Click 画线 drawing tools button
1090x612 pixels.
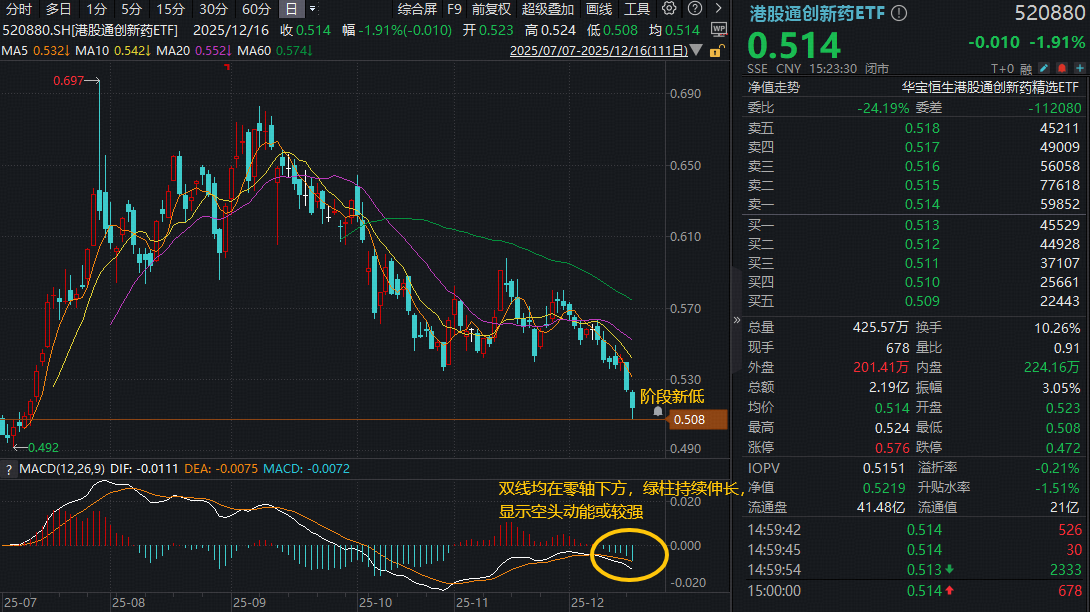pos(598,9)
